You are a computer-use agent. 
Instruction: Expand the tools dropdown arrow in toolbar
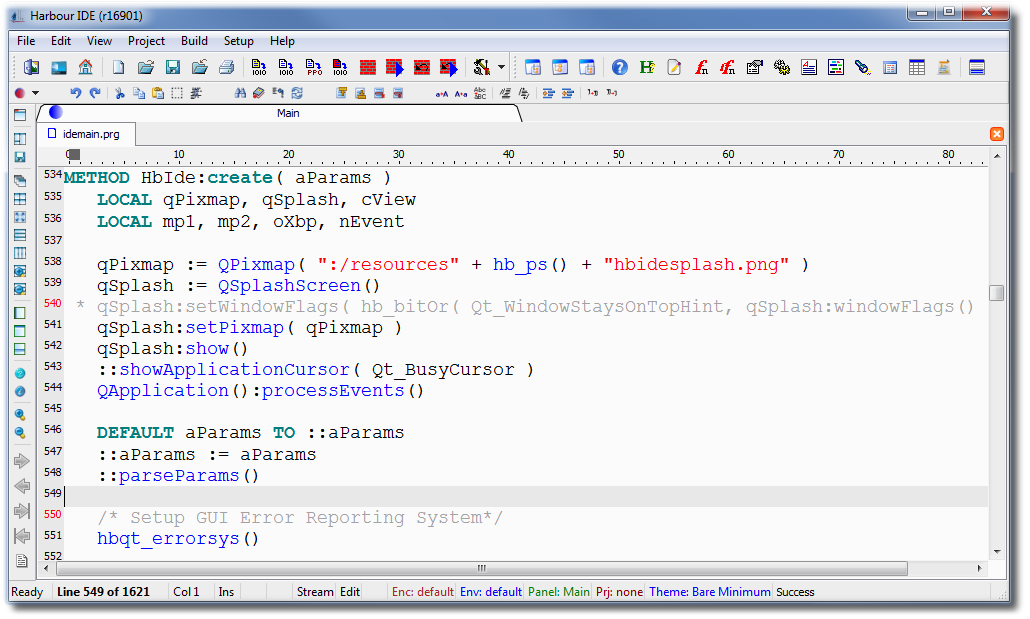coord(501,67)
